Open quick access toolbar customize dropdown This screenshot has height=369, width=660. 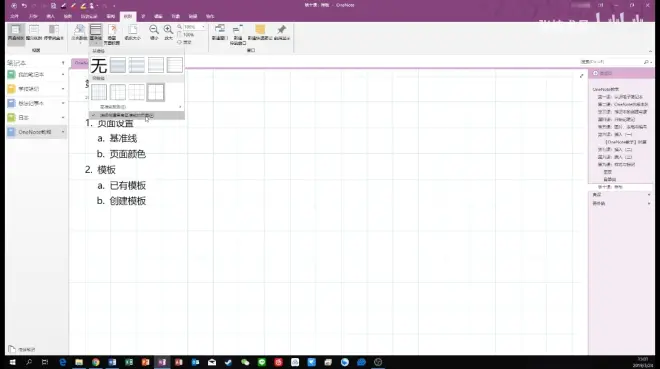pyautogui.click(x=114, y=6)
